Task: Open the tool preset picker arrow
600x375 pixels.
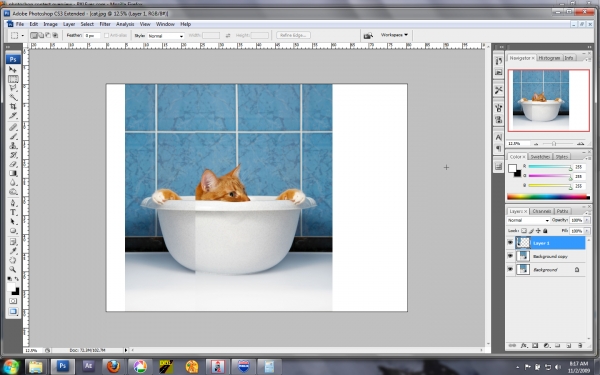Action: point(23,36)
